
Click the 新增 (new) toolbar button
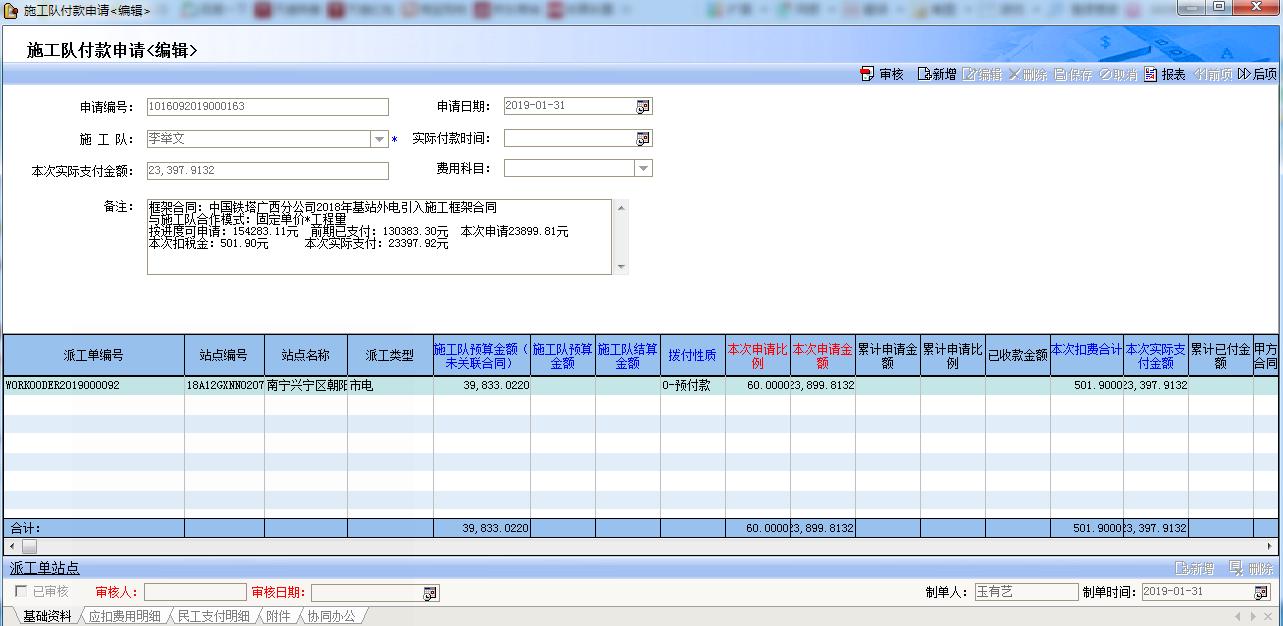coord(937,75)
